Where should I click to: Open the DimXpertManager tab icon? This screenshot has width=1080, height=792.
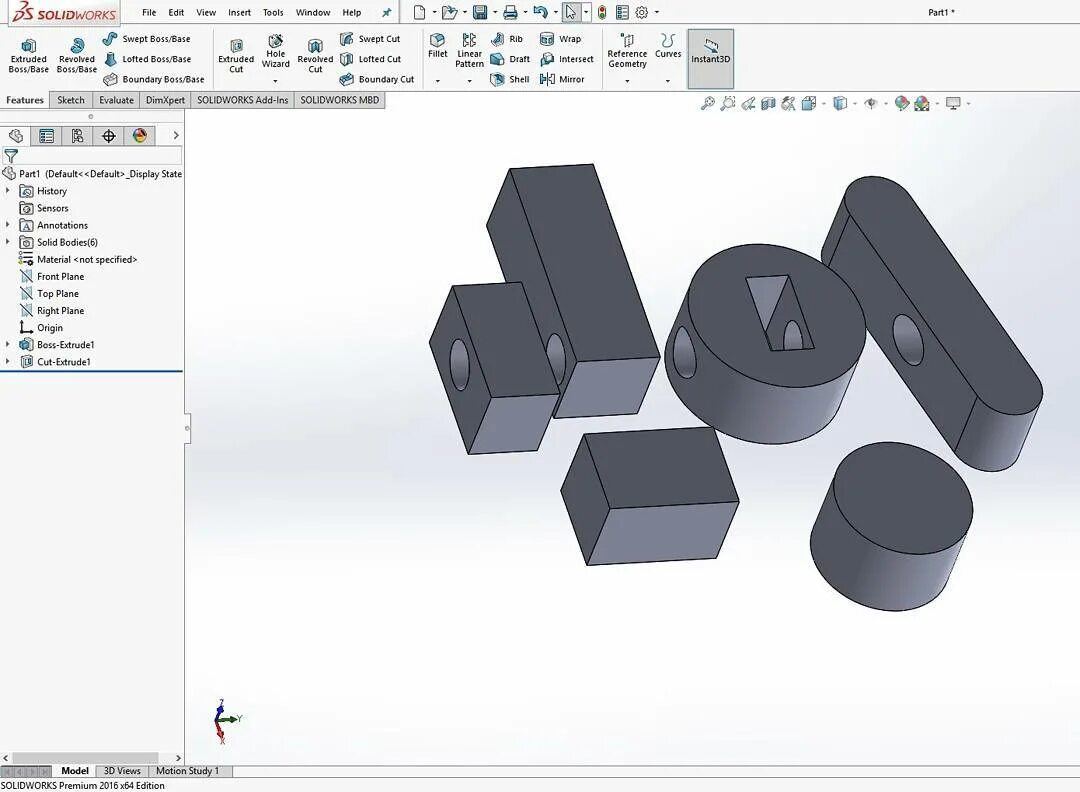click(x=108, y=136)
